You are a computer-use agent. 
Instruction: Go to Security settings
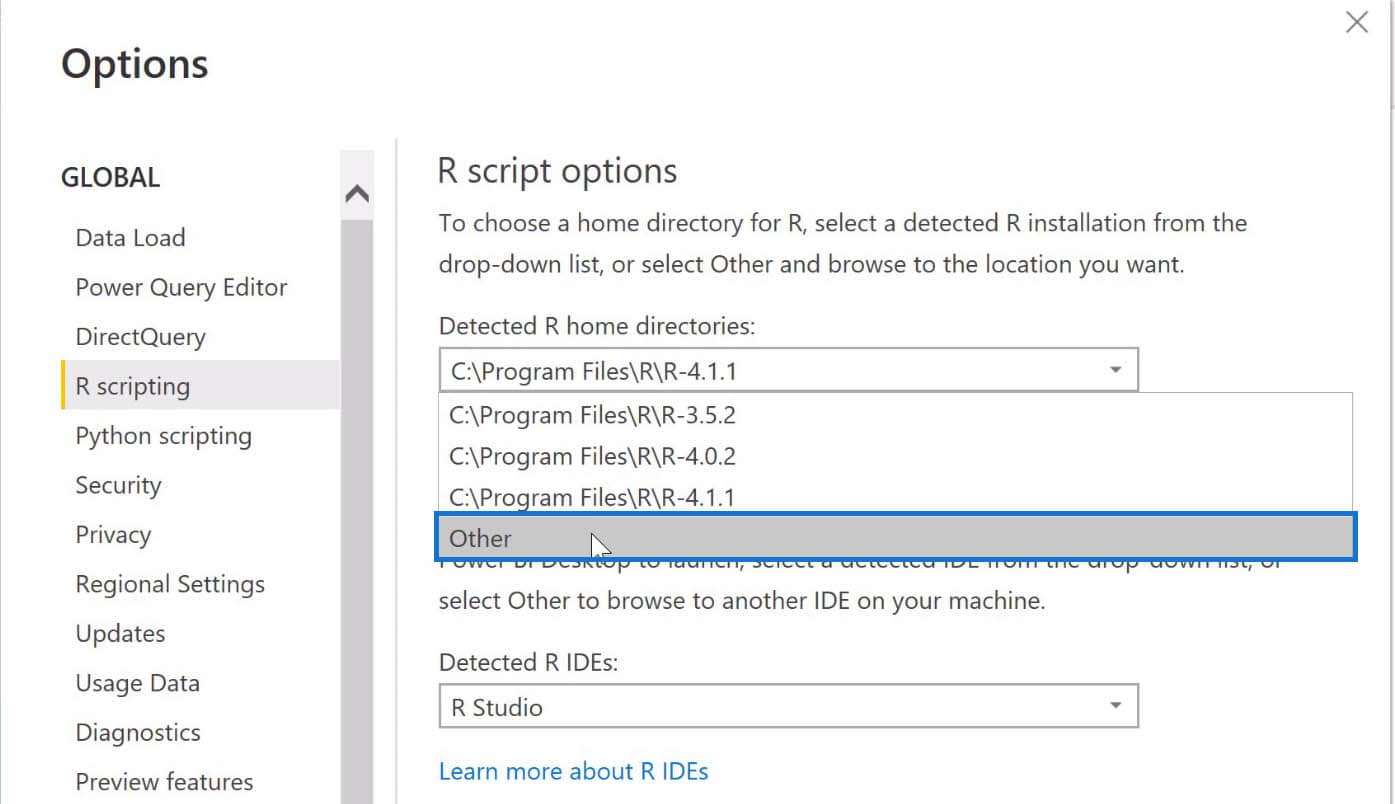pos(118,485)
